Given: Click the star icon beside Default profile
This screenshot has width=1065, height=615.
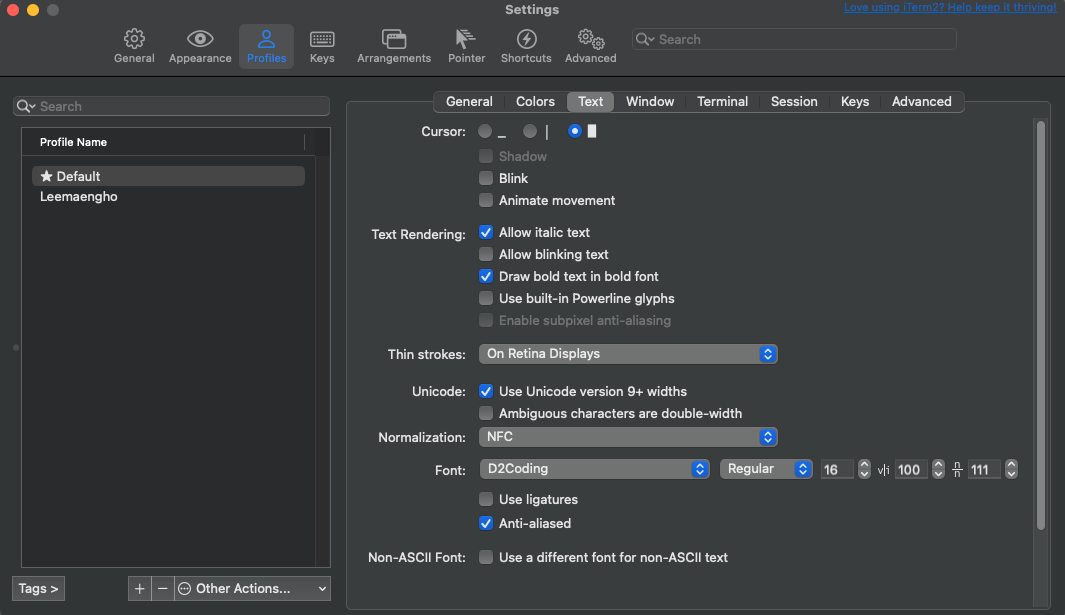Looking at the screenshot, I should pyautogui.click(x=46, y=176).
